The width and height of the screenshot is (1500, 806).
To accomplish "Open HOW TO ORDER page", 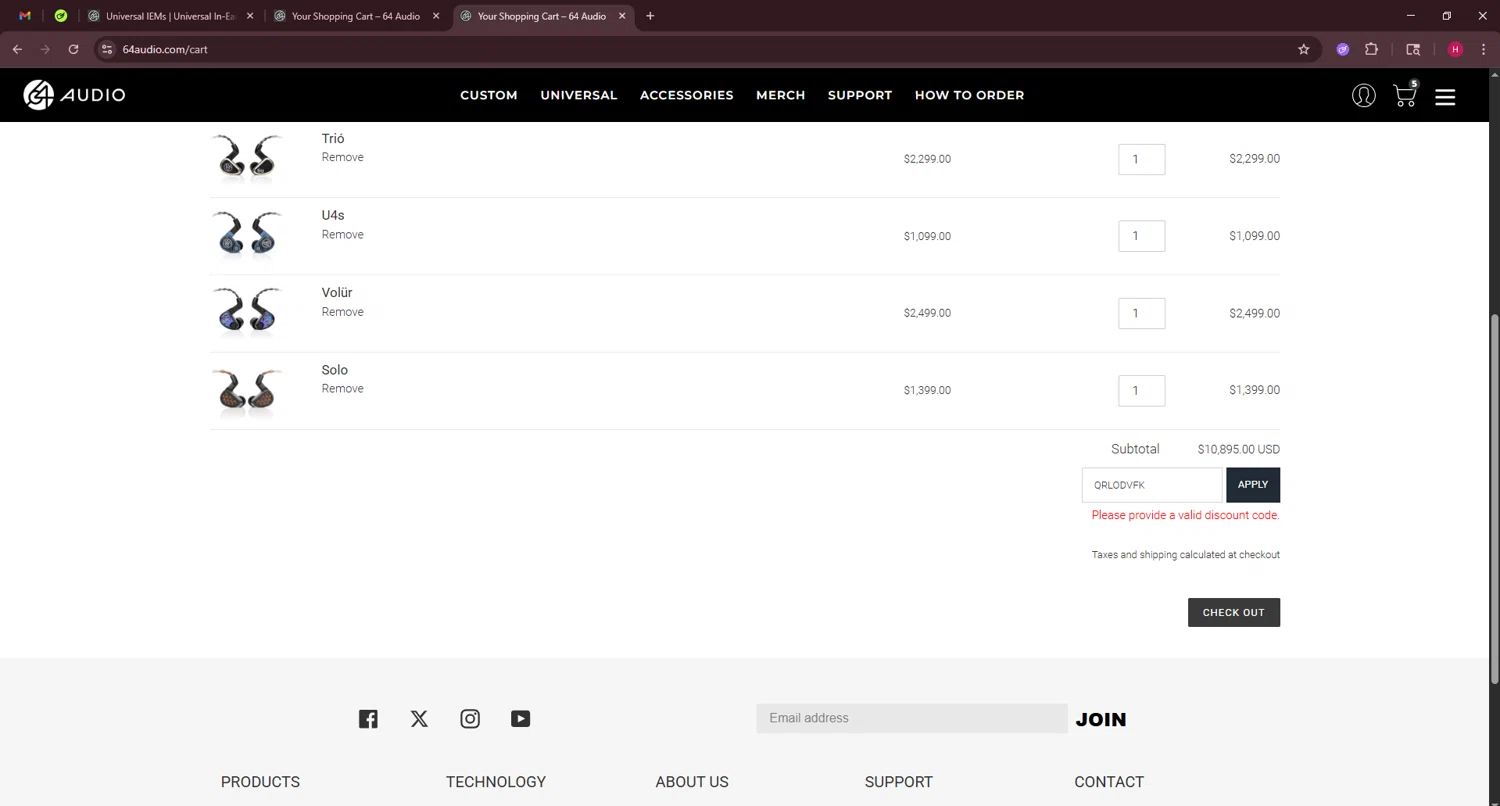I will coord(969,95).
